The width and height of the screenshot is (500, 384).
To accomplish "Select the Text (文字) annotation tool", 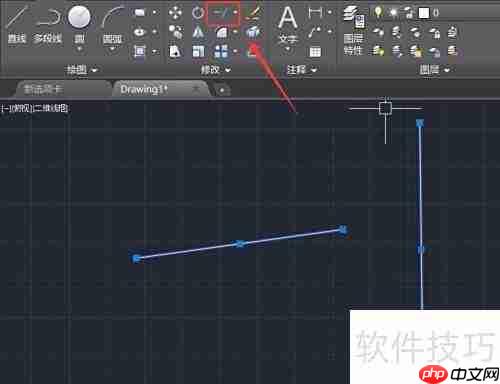I will point(288,24).
